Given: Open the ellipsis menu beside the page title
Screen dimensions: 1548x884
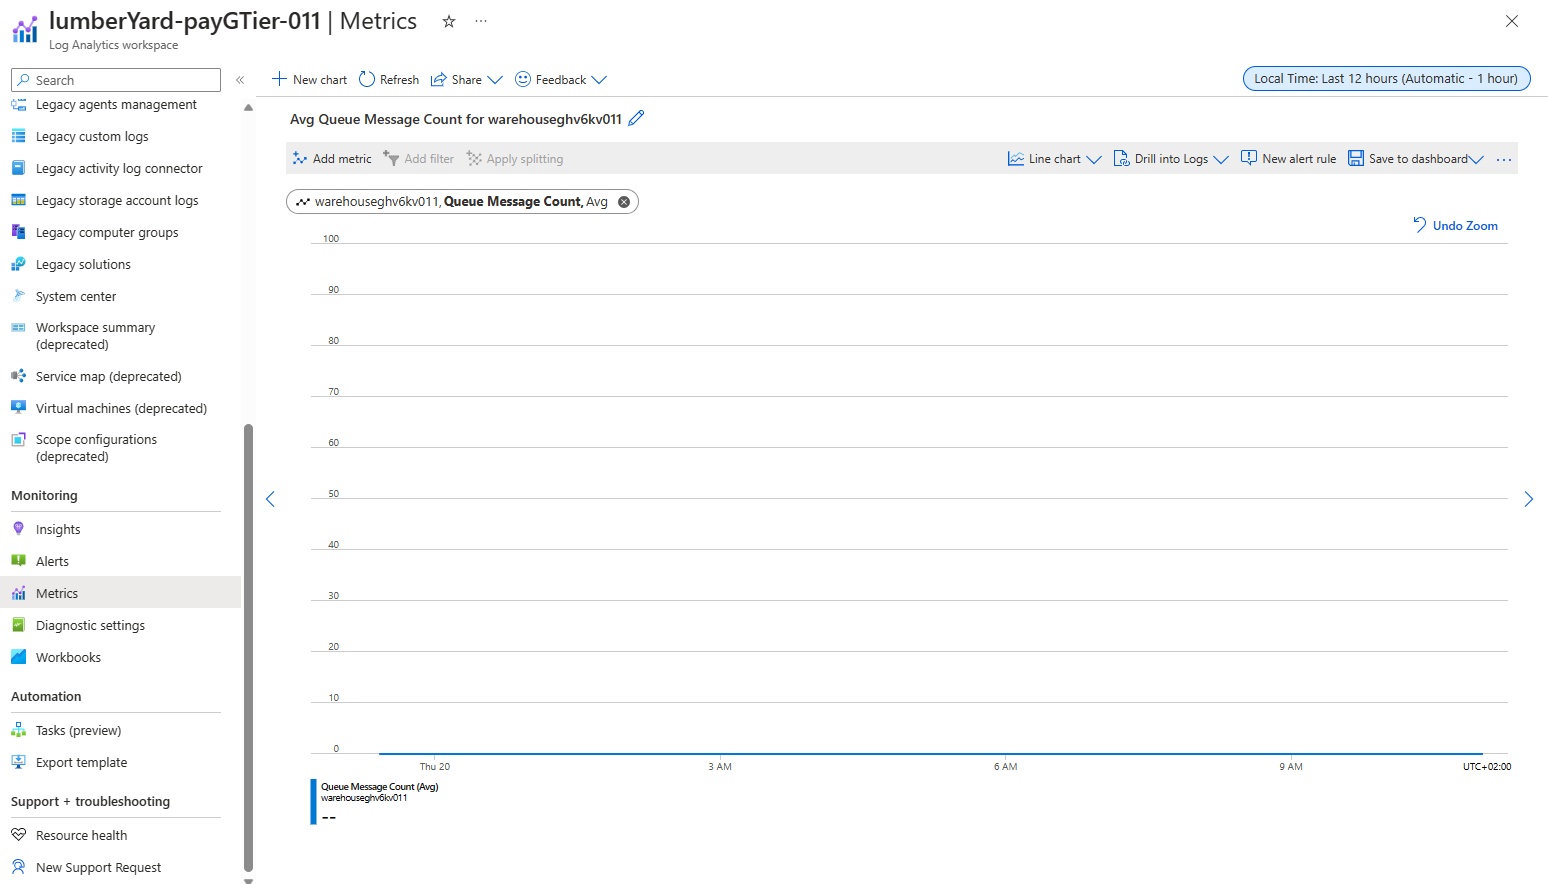Looking at the screenshot, I should (481, 21).
